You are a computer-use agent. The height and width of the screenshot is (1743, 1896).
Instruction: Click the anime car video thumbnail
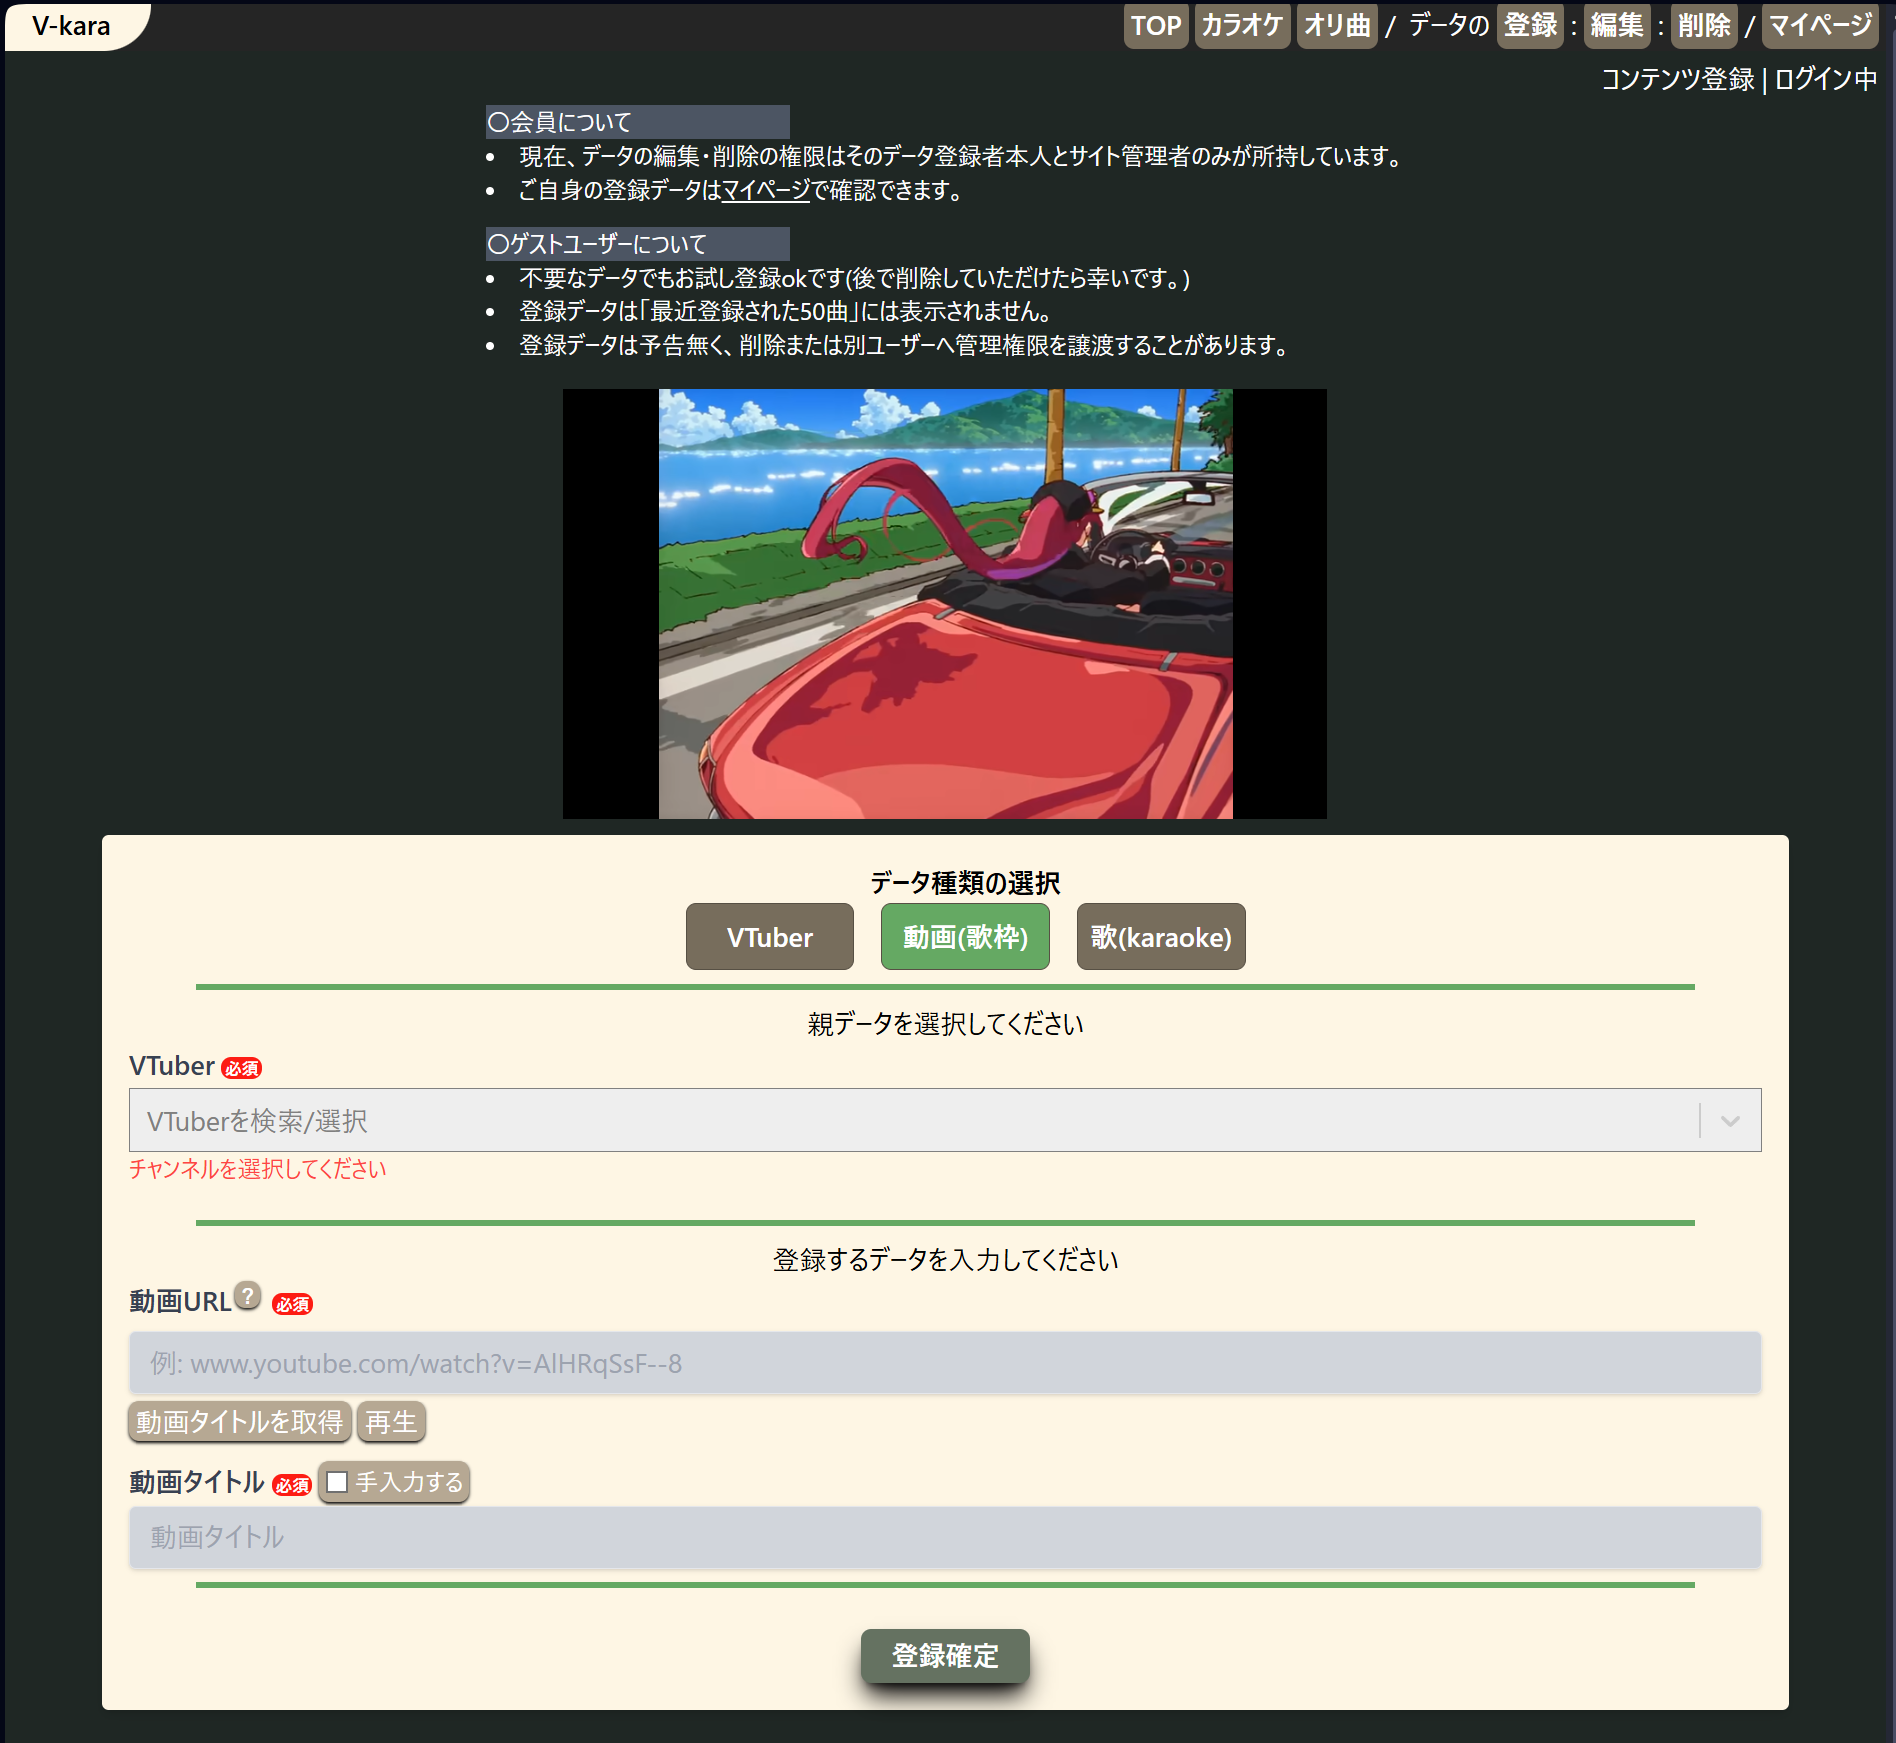tap(945, 604)
